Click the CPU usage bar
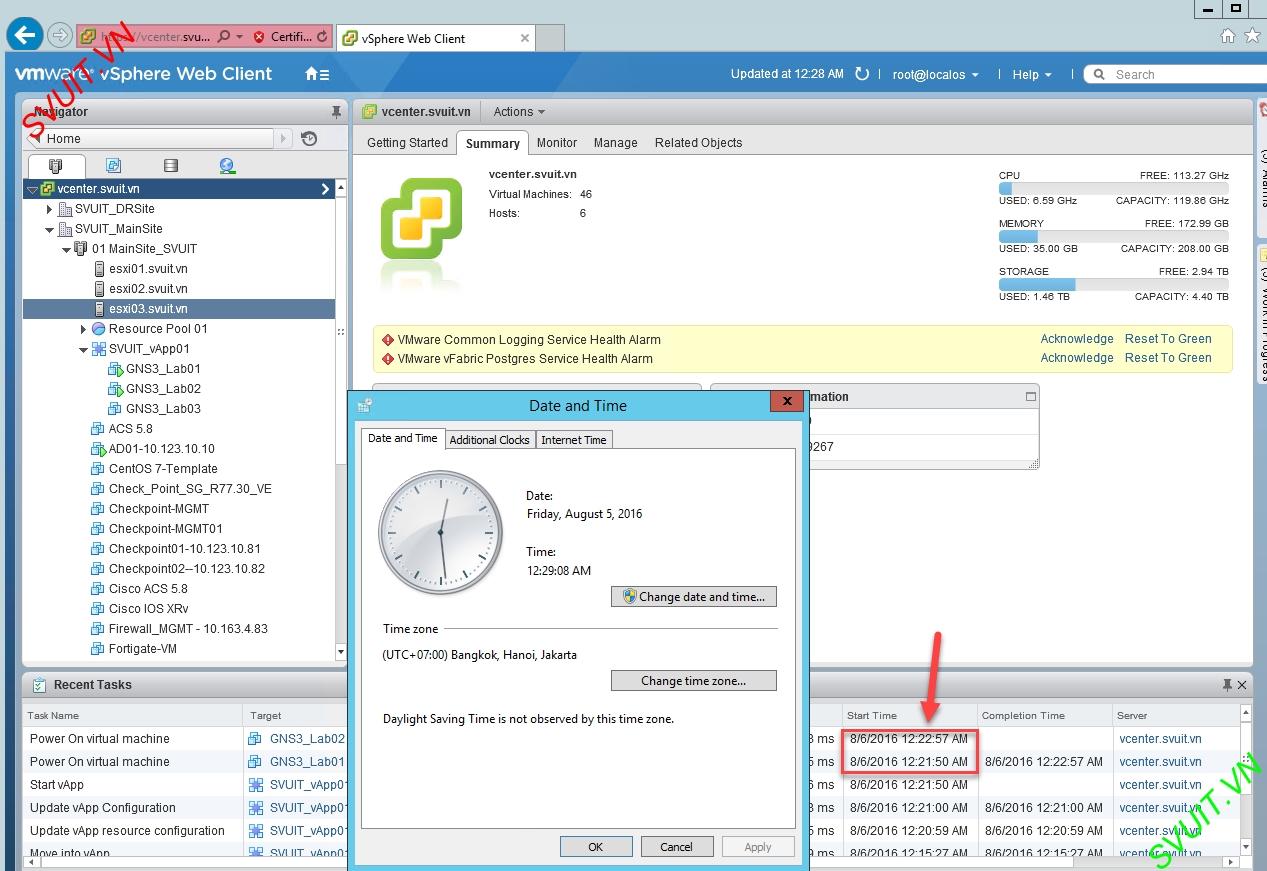This screenshot has height=871, width=1267. [1113, 188]
